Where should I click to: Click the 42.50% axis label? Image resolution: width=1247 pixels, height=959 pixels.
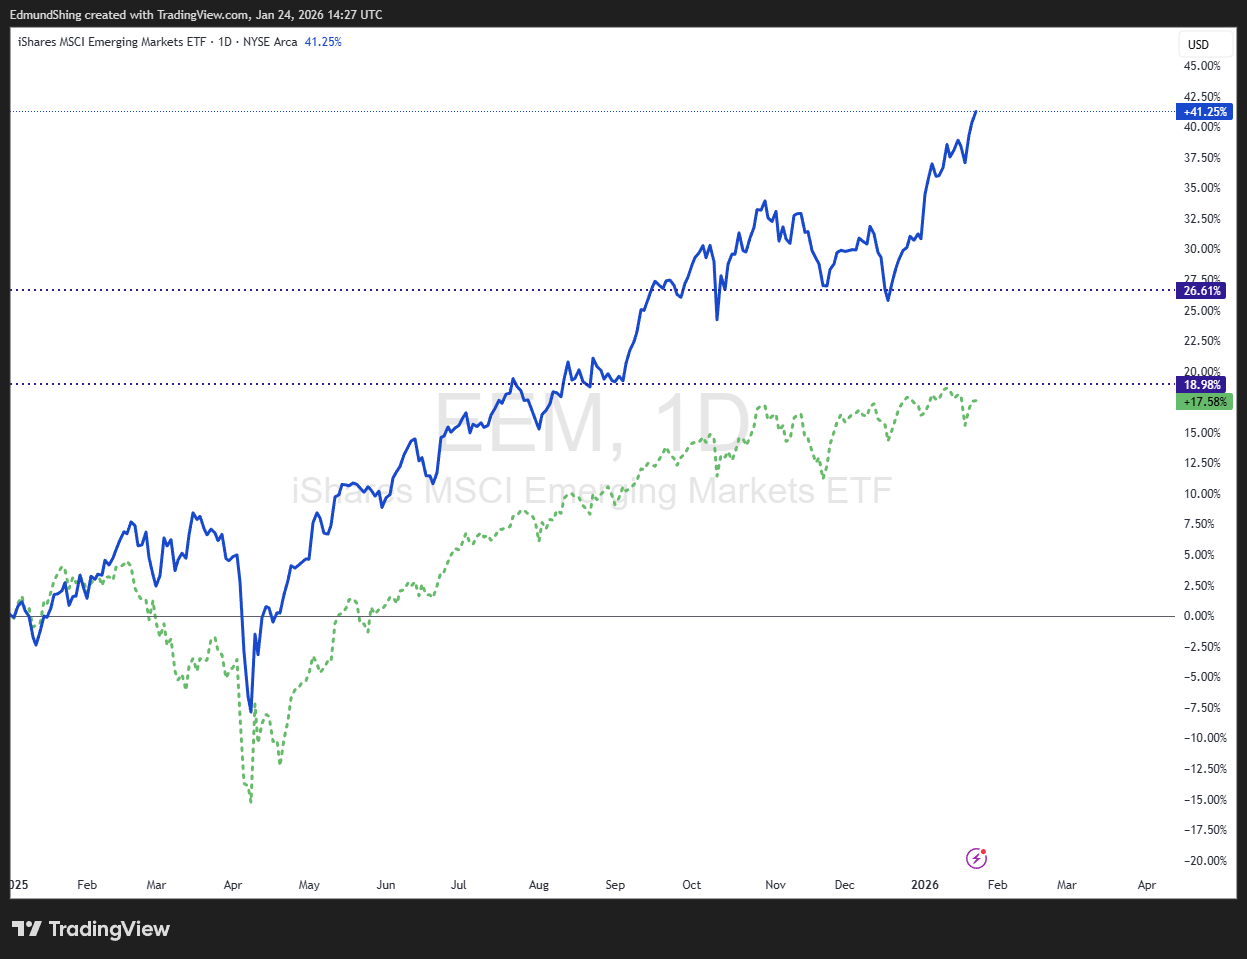tap(1202, 97)
